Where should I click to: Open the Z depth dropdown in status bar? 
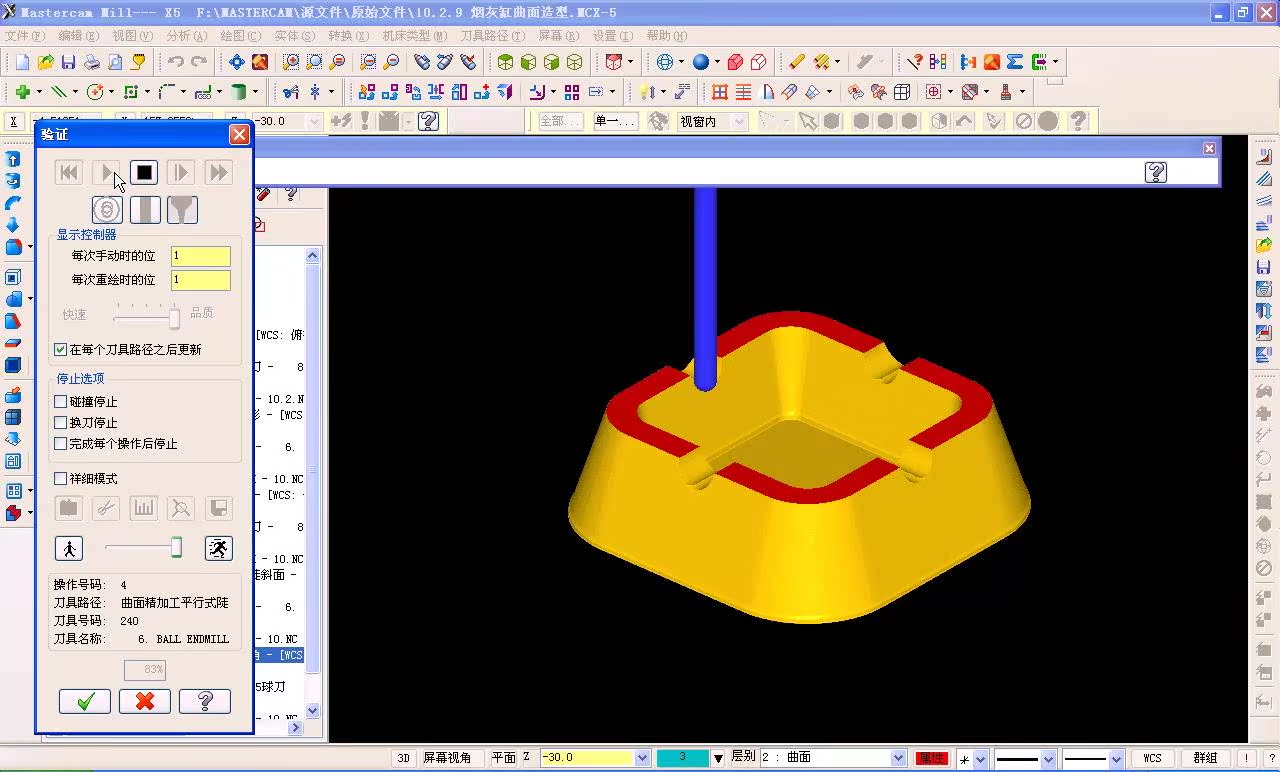point(642,758)
